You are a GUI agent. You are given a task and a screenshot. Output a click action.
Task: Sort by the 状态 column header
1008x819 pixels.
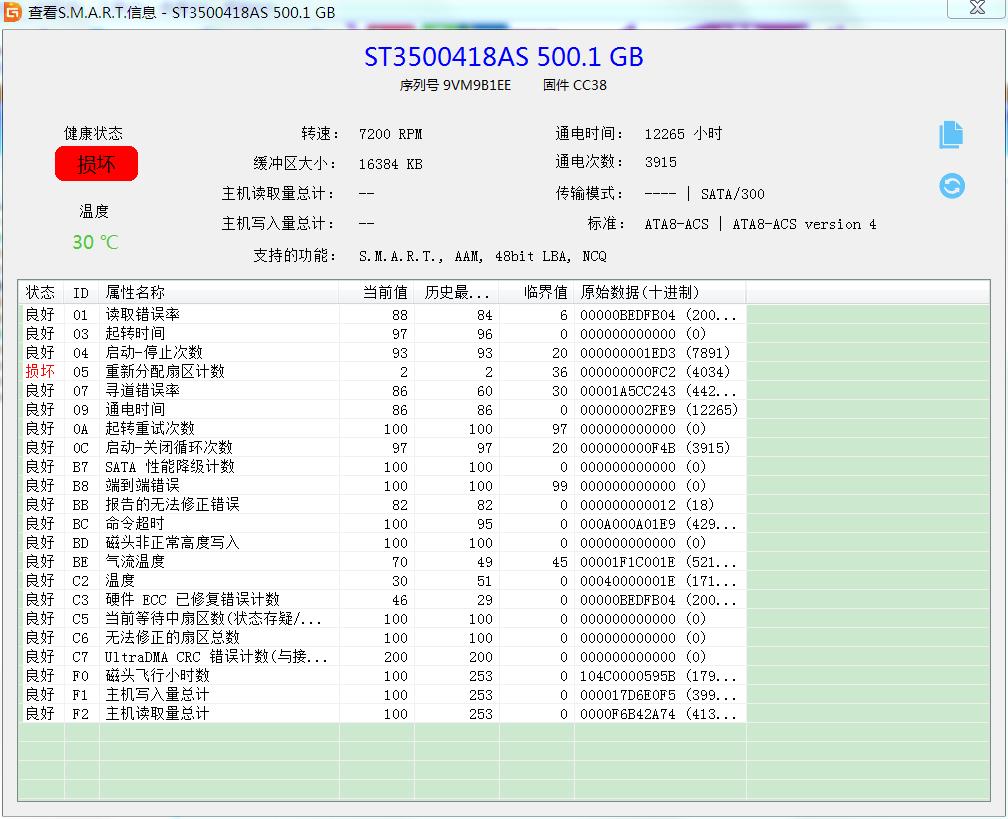tap(40, 292)
